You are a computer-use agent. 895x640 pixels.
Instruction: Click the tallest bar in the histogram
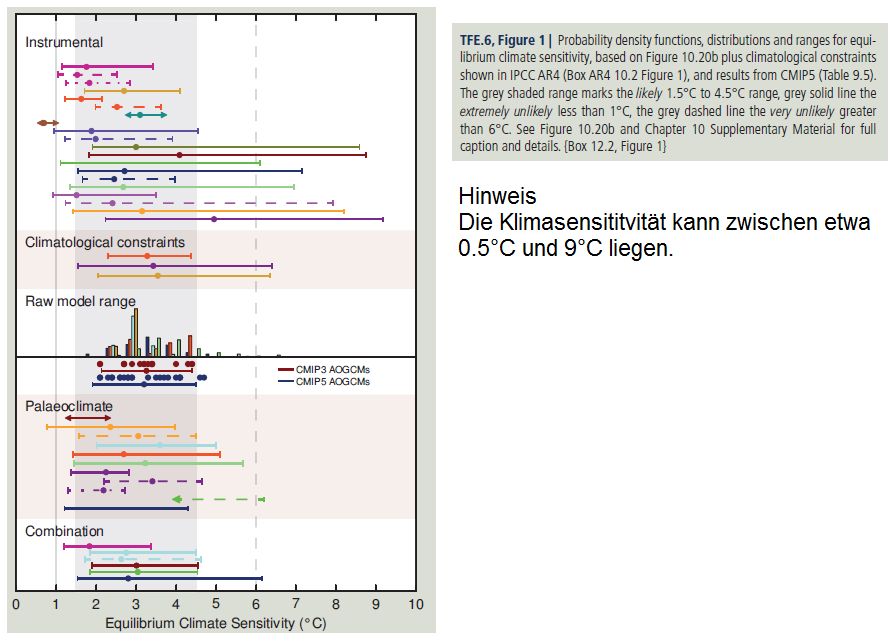coord(135,332)
